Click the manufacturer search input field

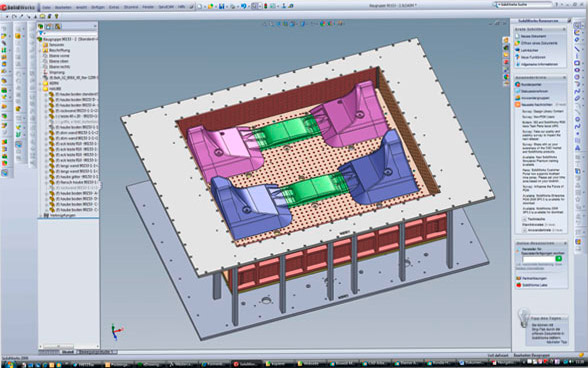(x=538, y=259)
